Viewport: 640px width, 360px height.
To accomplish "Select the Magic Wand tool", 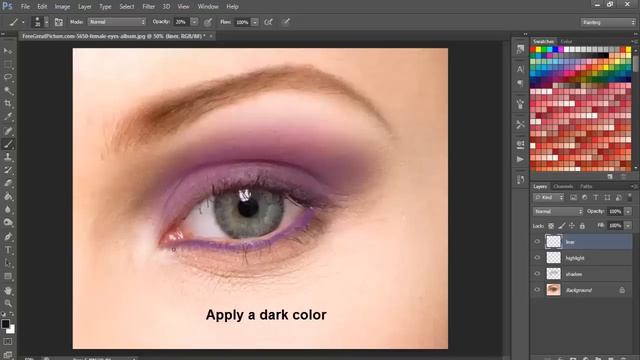I will click(x=8, y=91).
